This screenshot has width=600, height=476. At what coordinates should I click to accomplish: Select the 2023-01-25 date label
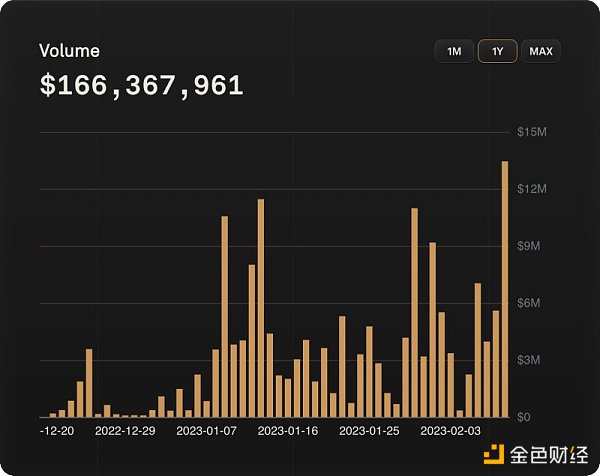pyautogui.click(x=370, y=431)
